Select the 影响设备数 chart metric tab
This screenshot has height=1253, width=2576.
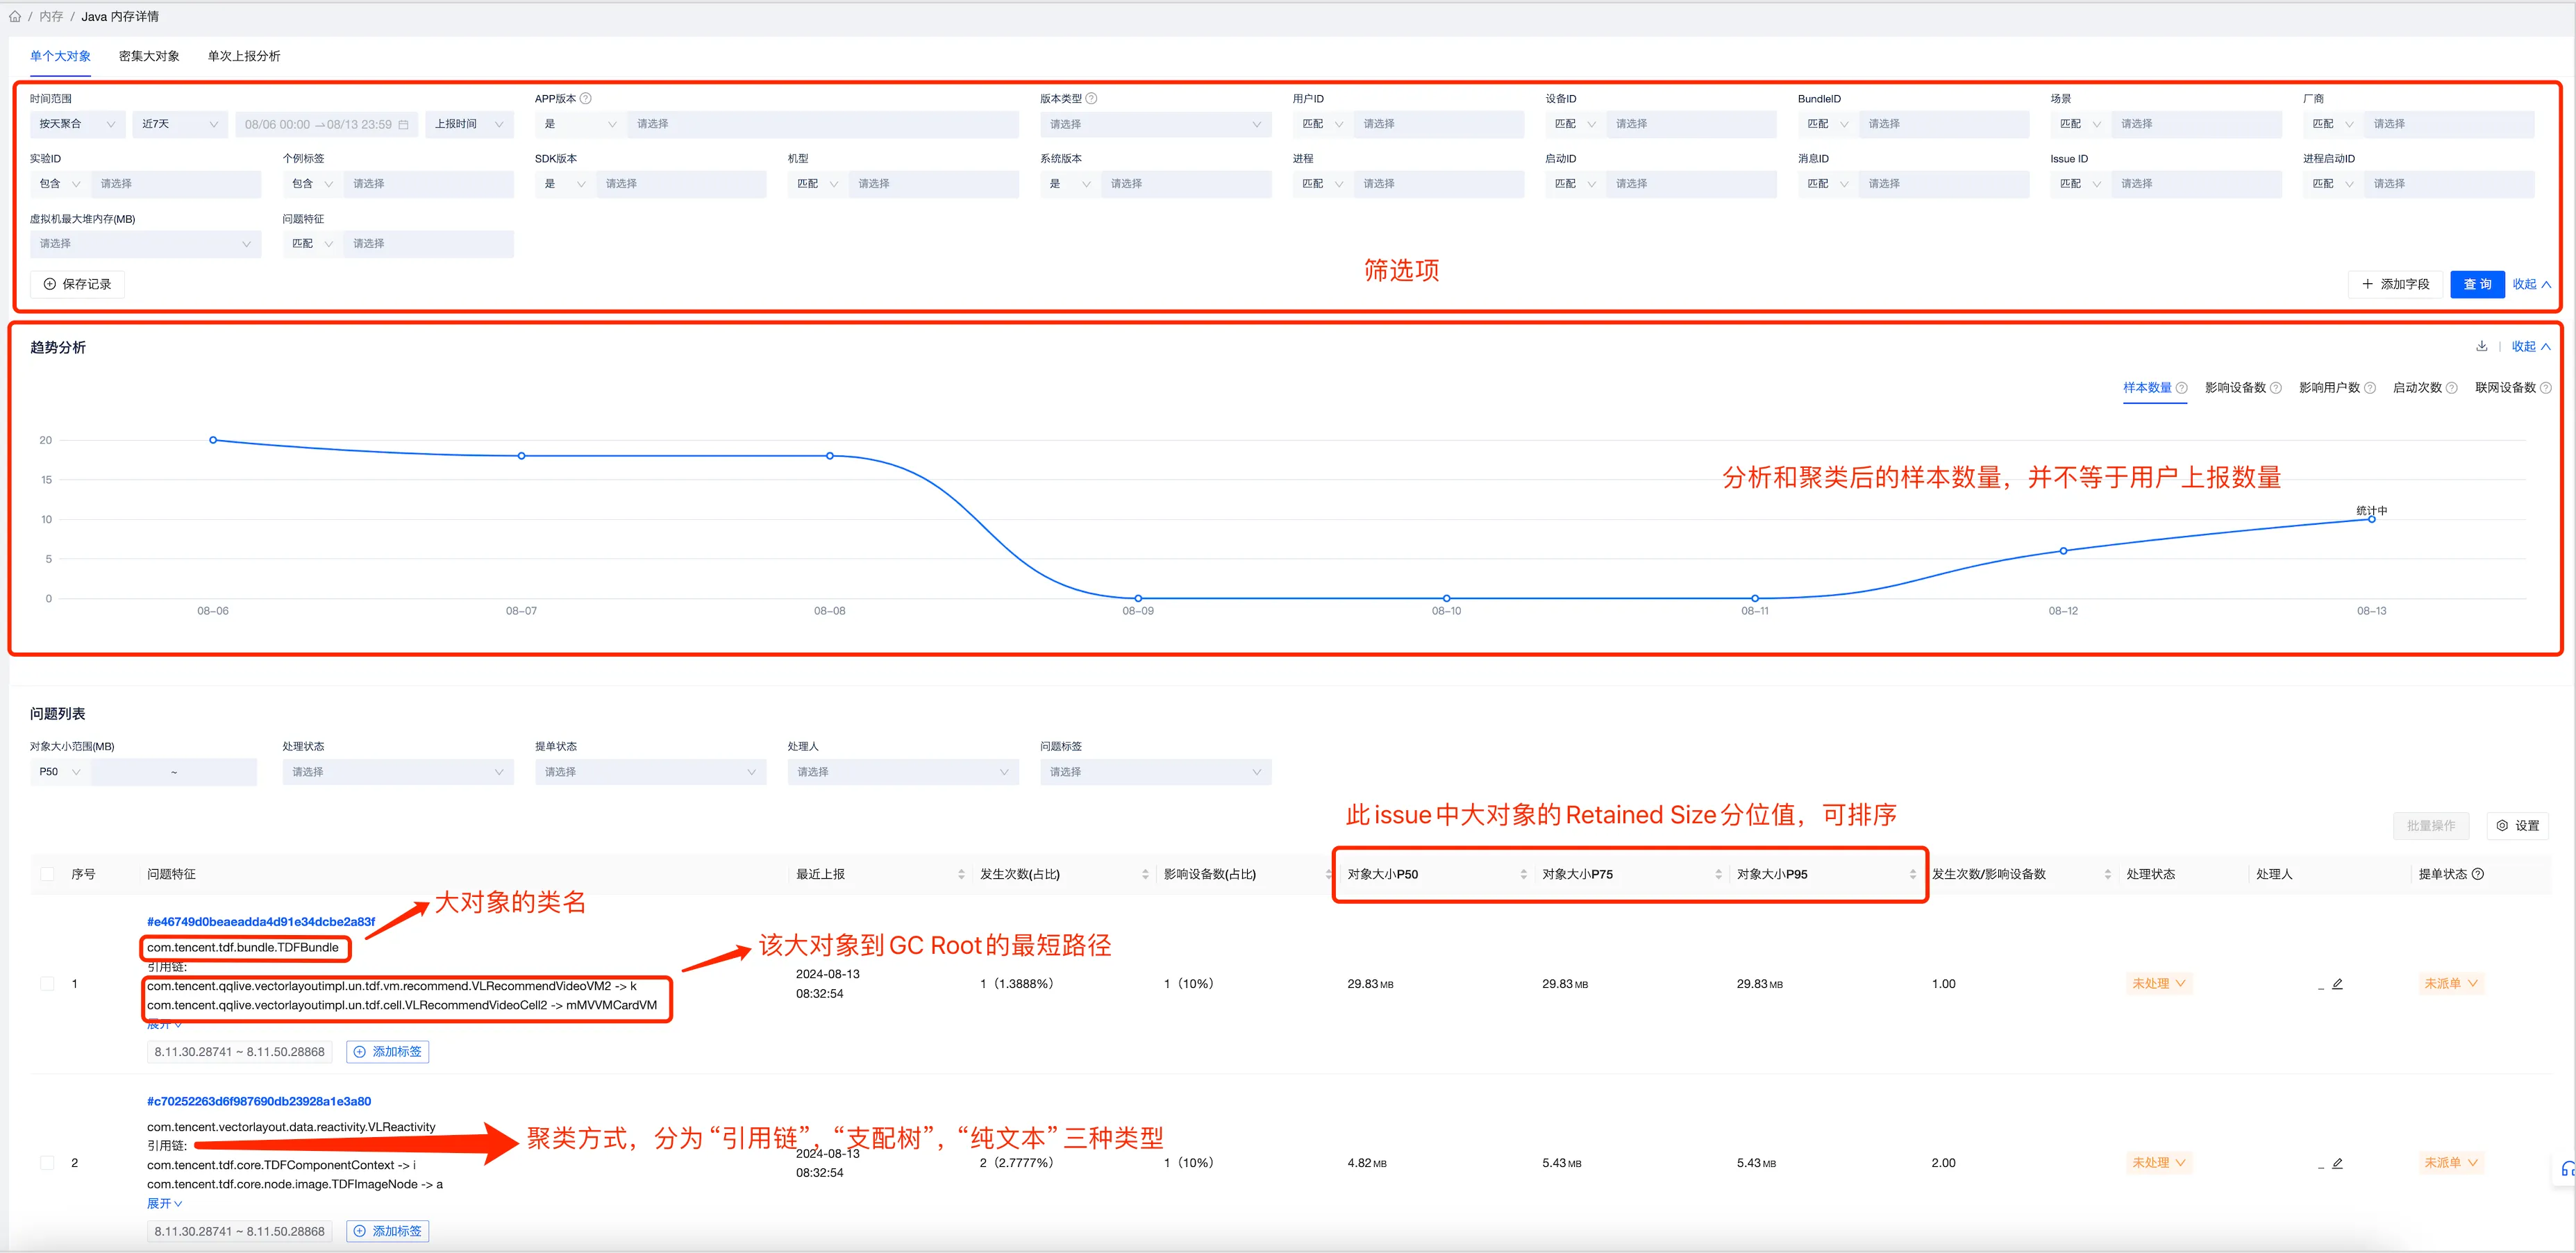point(2235,388)
